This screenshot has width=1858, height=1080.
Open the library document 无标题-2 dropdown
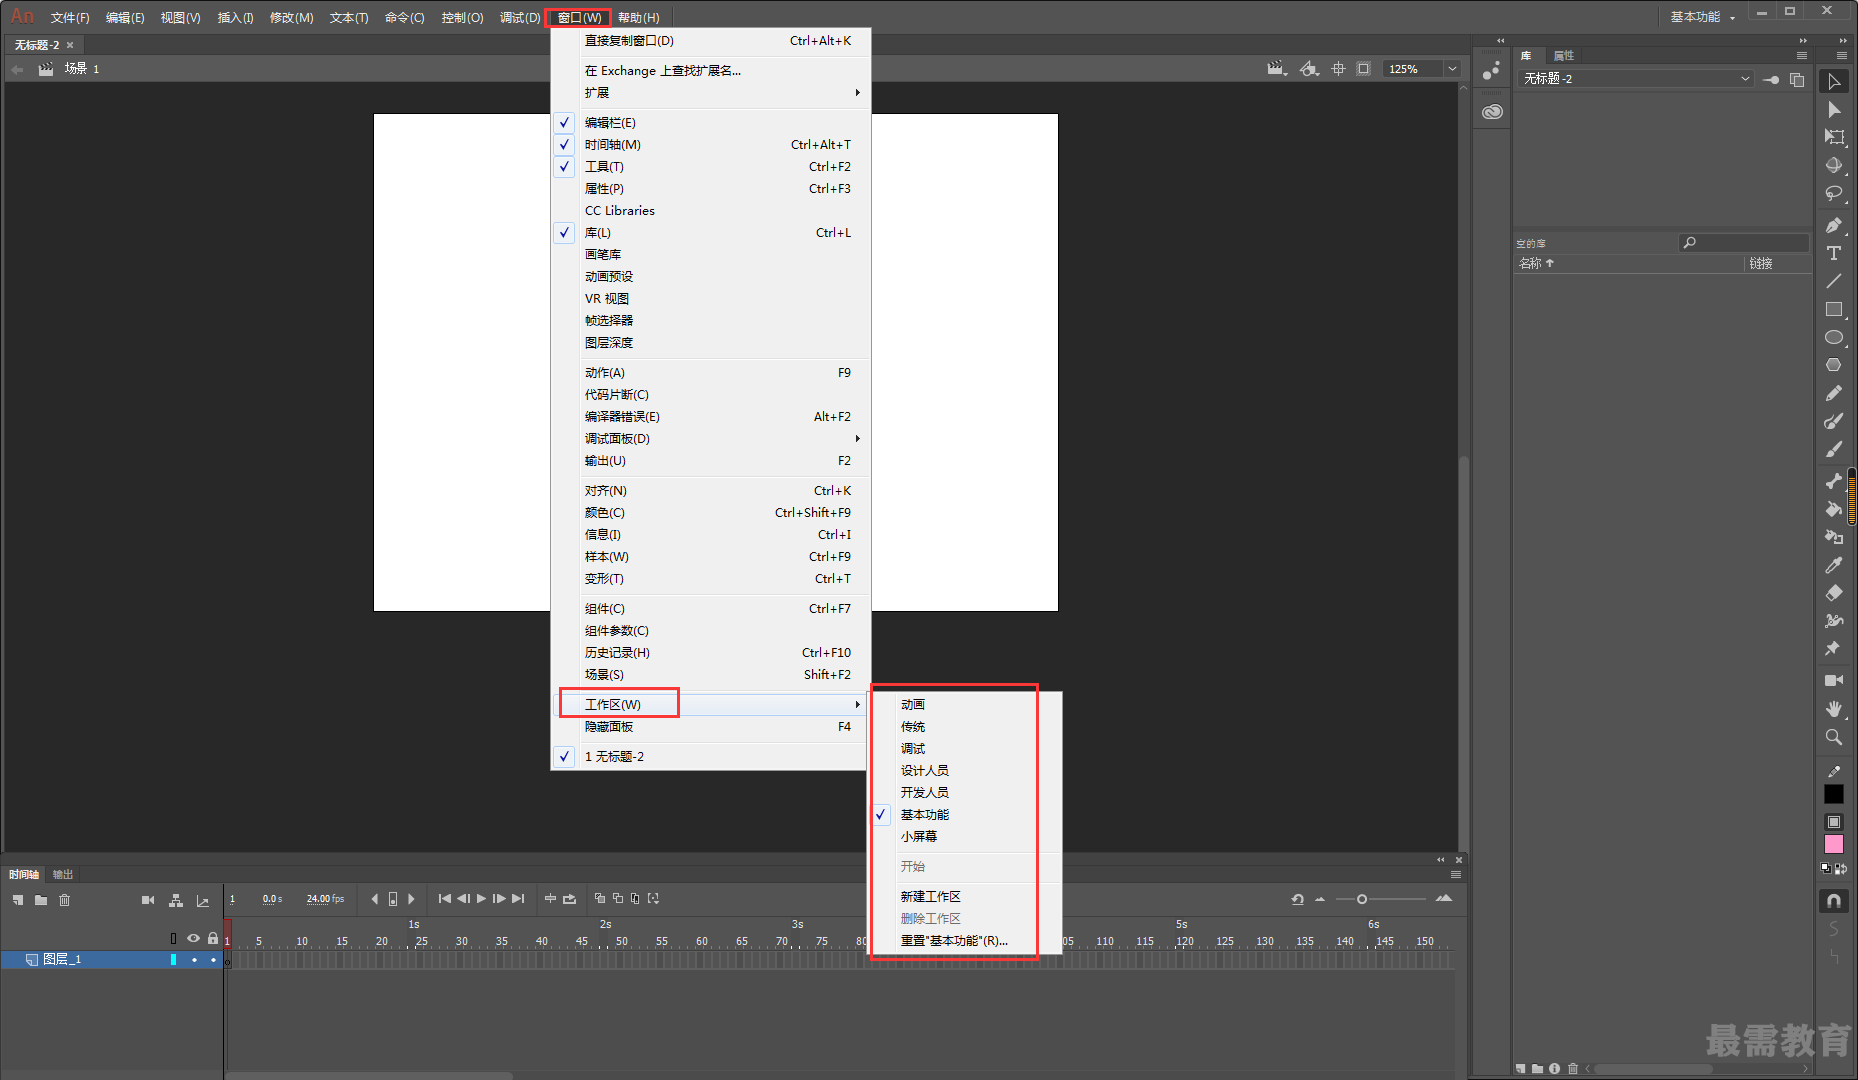pos(1636,79)
